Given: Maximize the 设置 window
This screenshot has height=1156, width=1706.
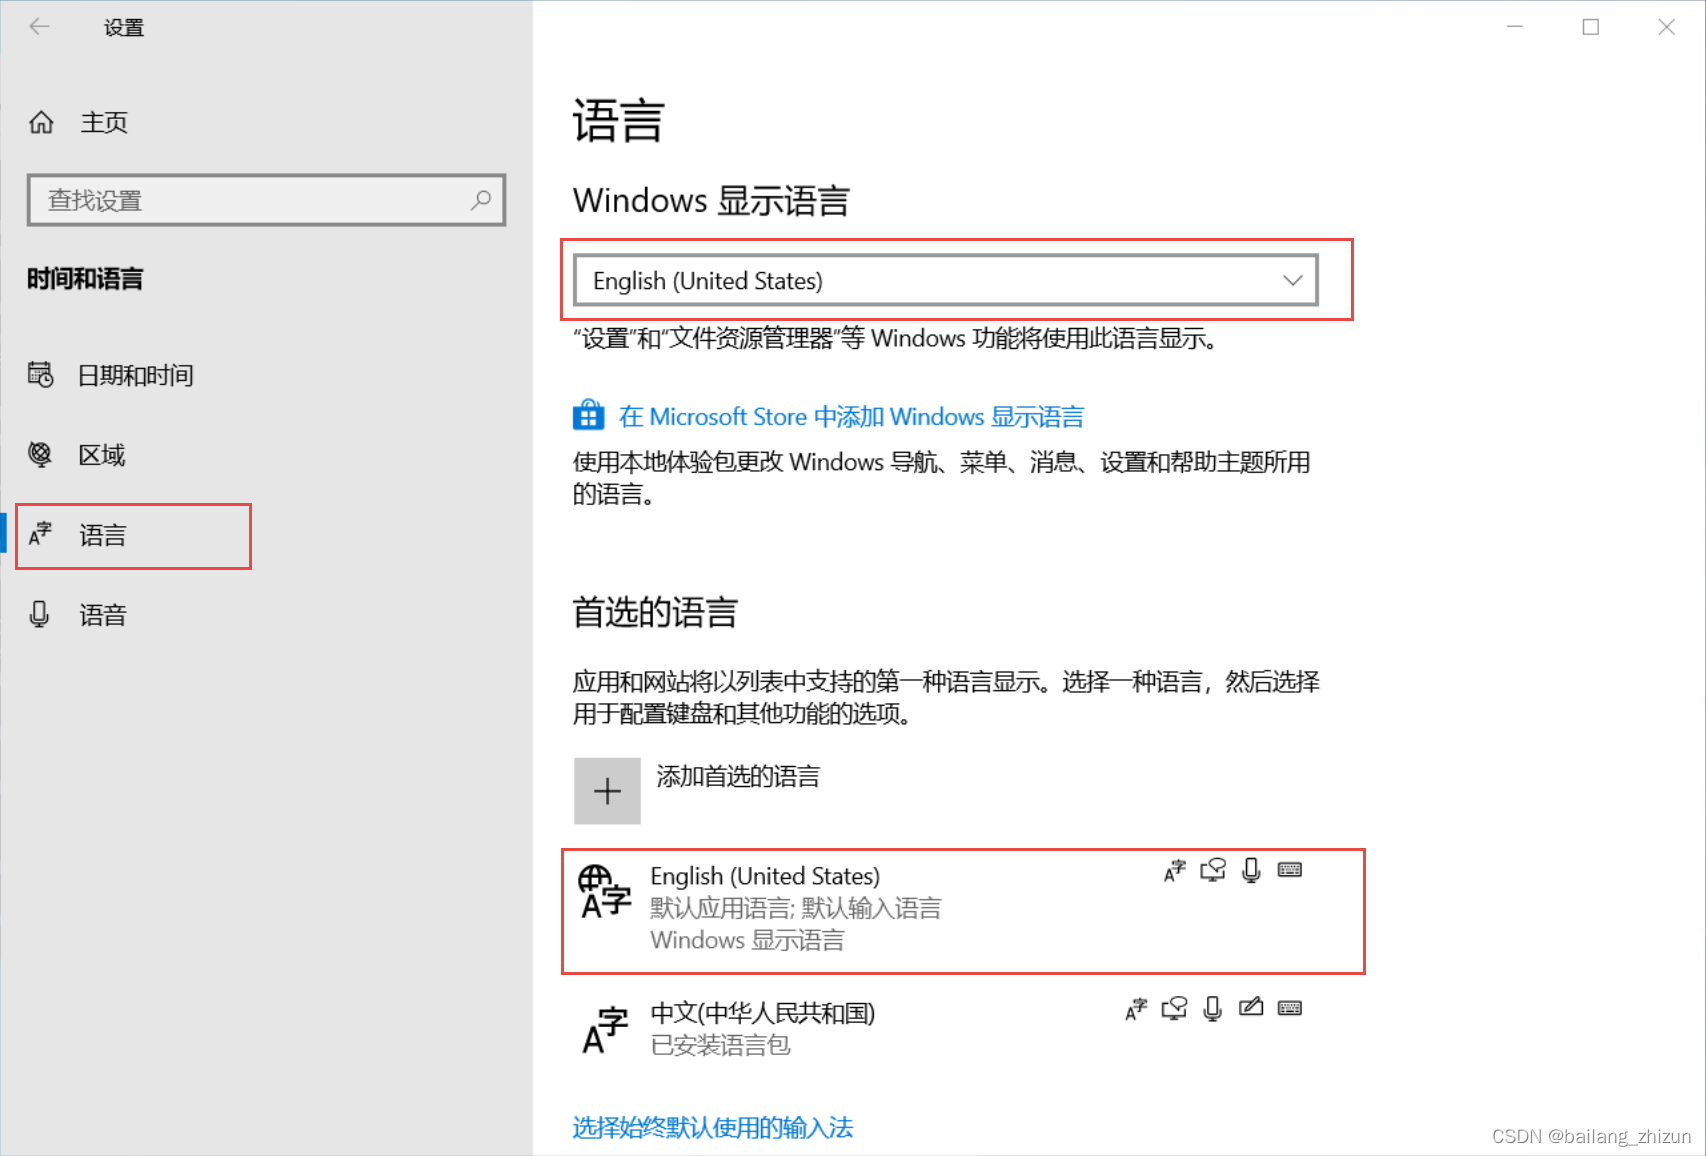Looking at the screenshot, I should tap(1591, 27).
